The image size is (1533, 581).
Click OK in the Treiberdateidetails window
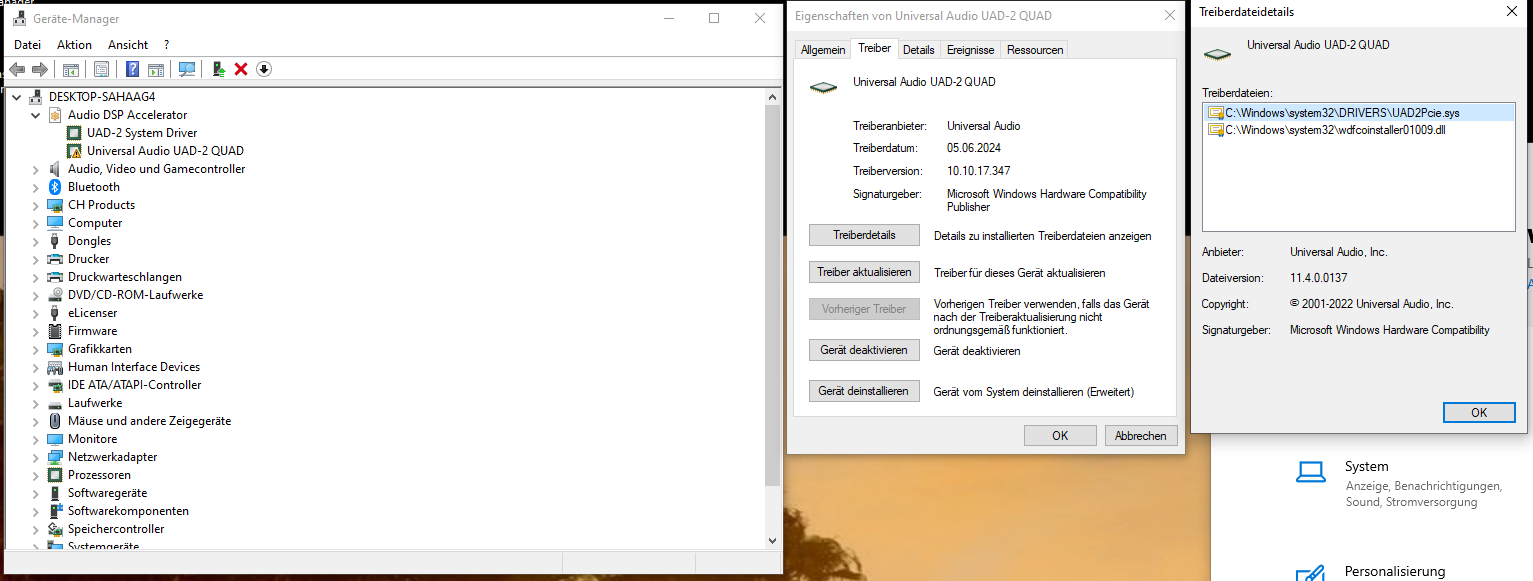pyautogui.click(x=1479, y=412)
